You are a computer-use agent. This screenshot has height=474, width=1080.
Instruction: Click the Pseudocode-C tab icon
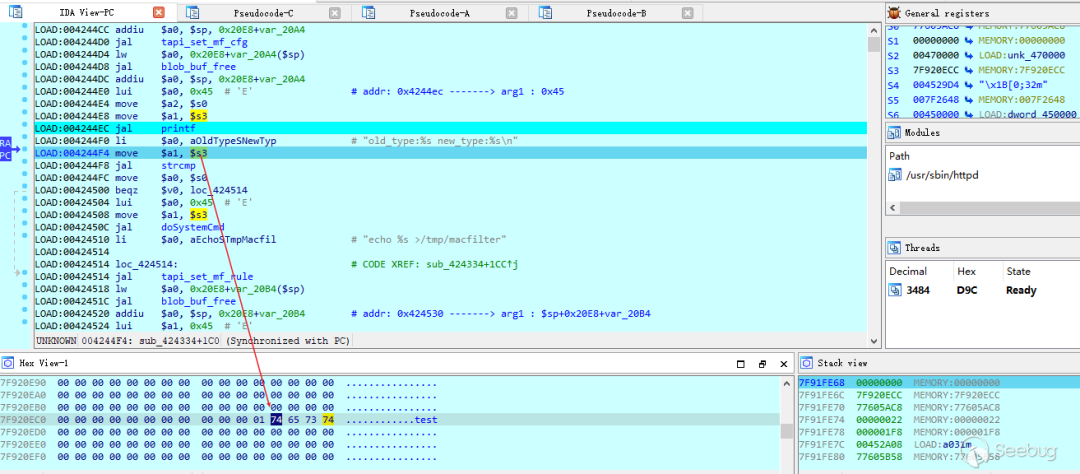pos(192,12)
